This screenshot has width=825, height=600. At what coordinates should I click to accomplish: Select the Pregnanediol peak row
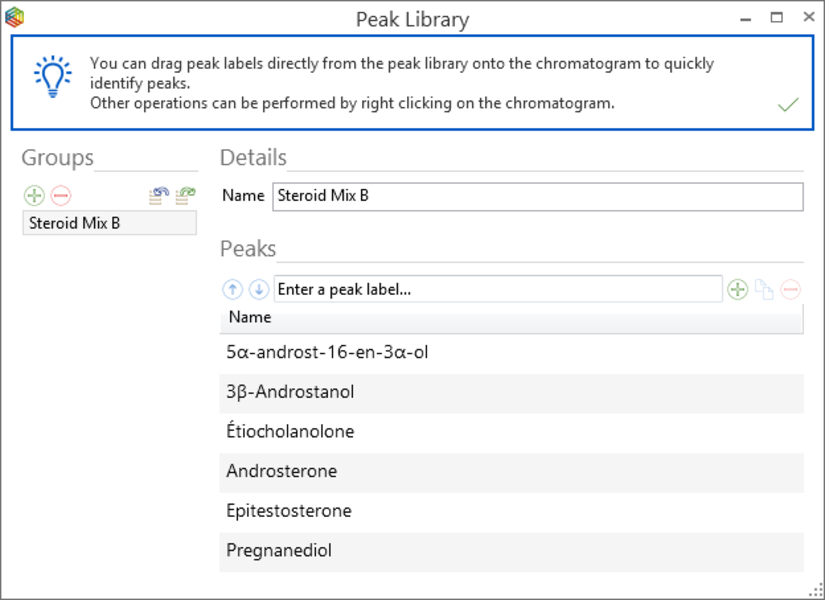tap(511, 551)
